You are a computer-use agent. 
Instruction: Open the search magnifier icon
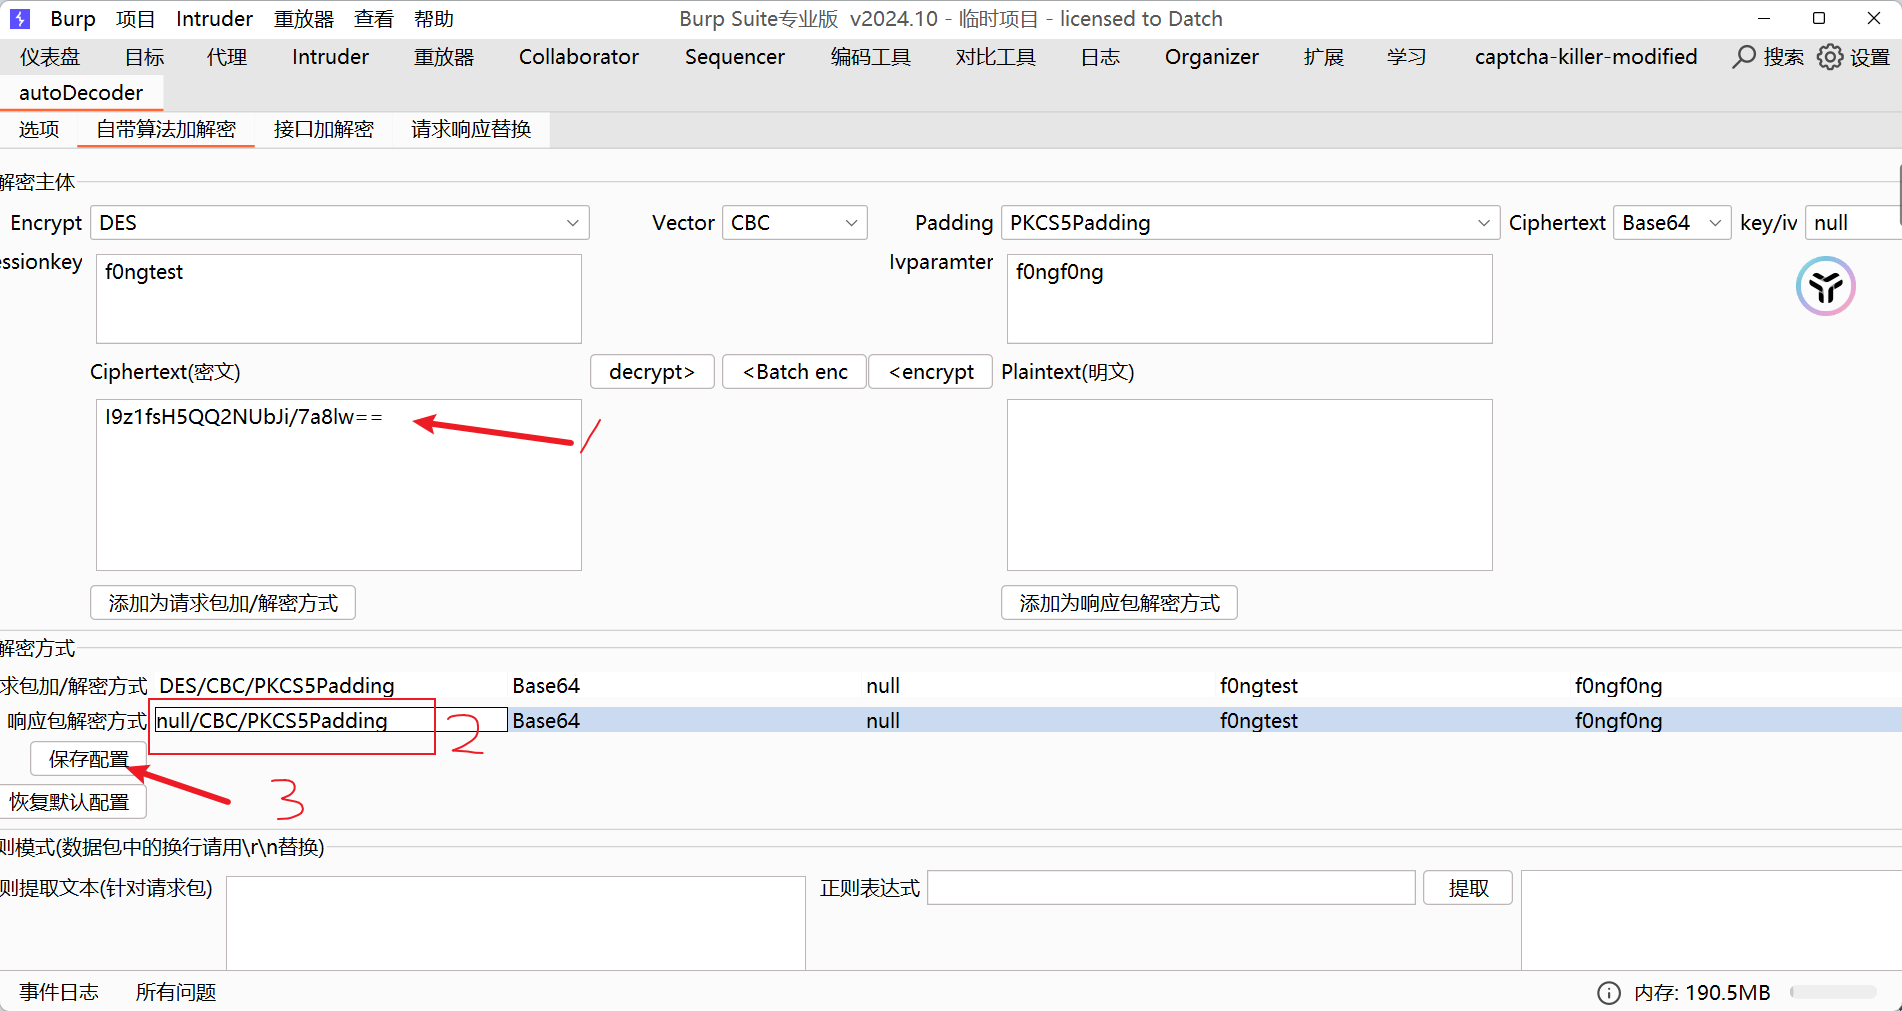[1744, 57]
